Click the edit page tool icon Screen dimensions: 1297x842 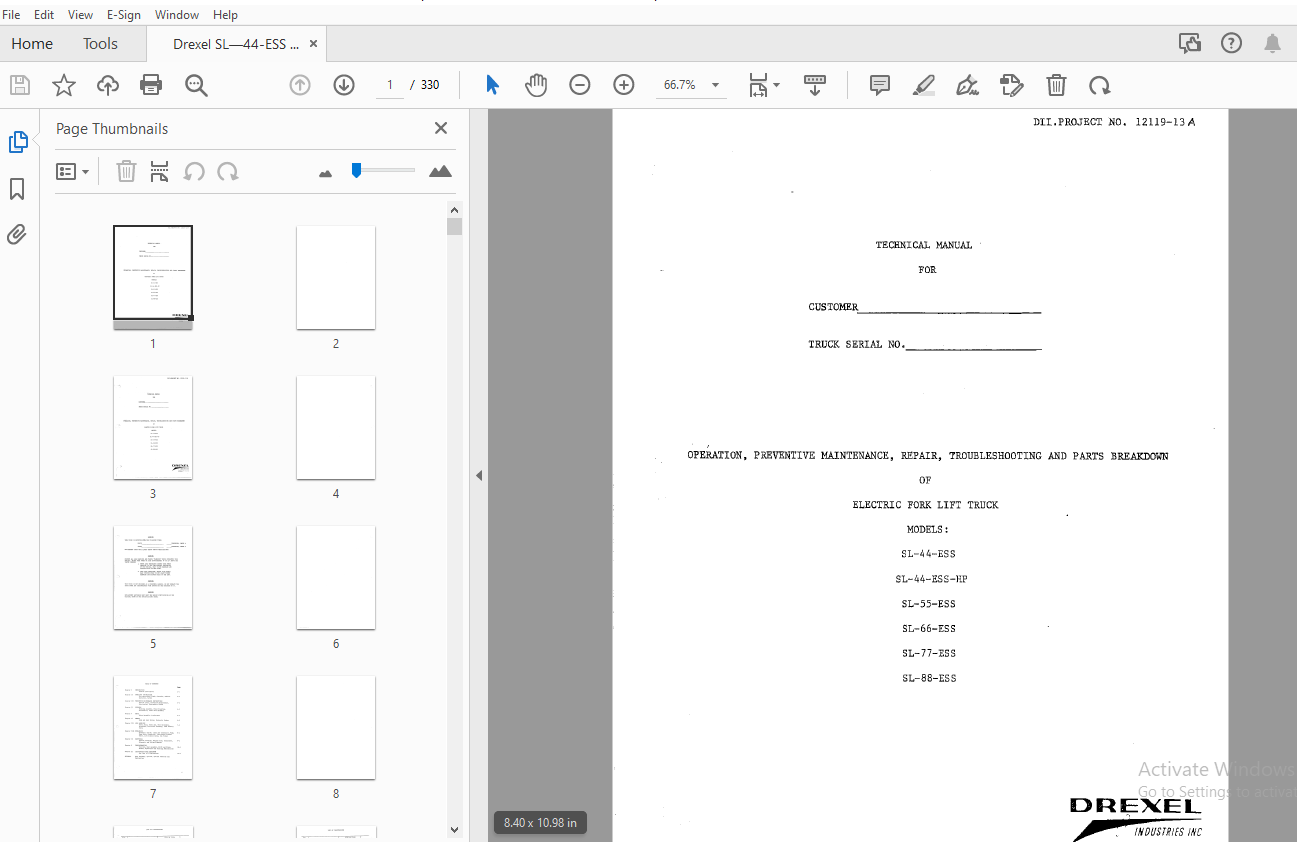tap(1012, 85)
